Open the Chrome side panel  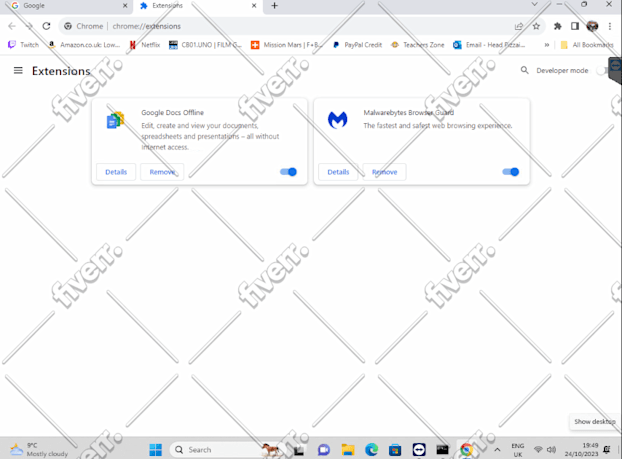(x=574, y=26)
